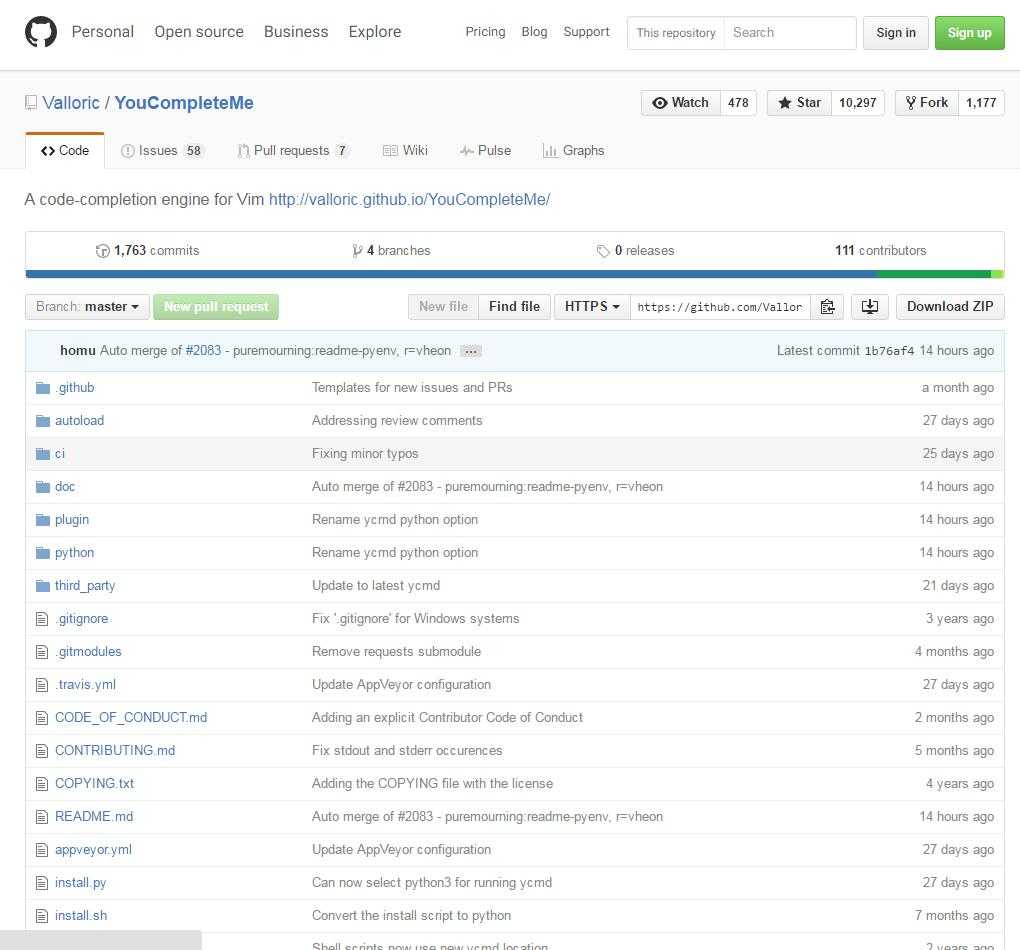Screen dimensions: 1020x950
Task: Open Personal in top navigation
Action: (x=103, y=32)
